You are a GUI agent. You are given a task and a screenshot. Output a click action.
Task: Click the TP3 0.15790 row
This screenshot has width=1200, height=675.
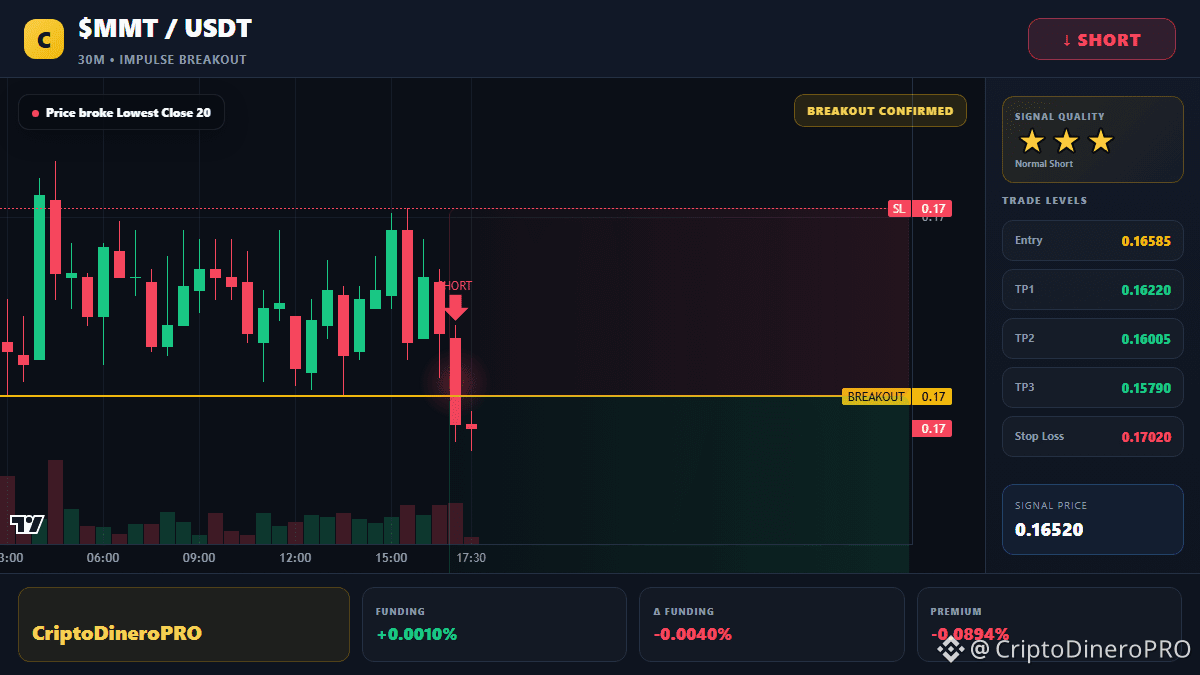pyautogui.click(x=1093, y=387)
